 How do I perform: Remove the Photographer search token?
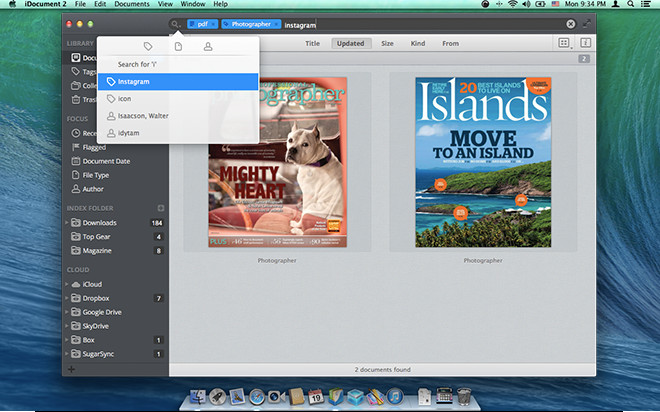(x=277, y=24)
